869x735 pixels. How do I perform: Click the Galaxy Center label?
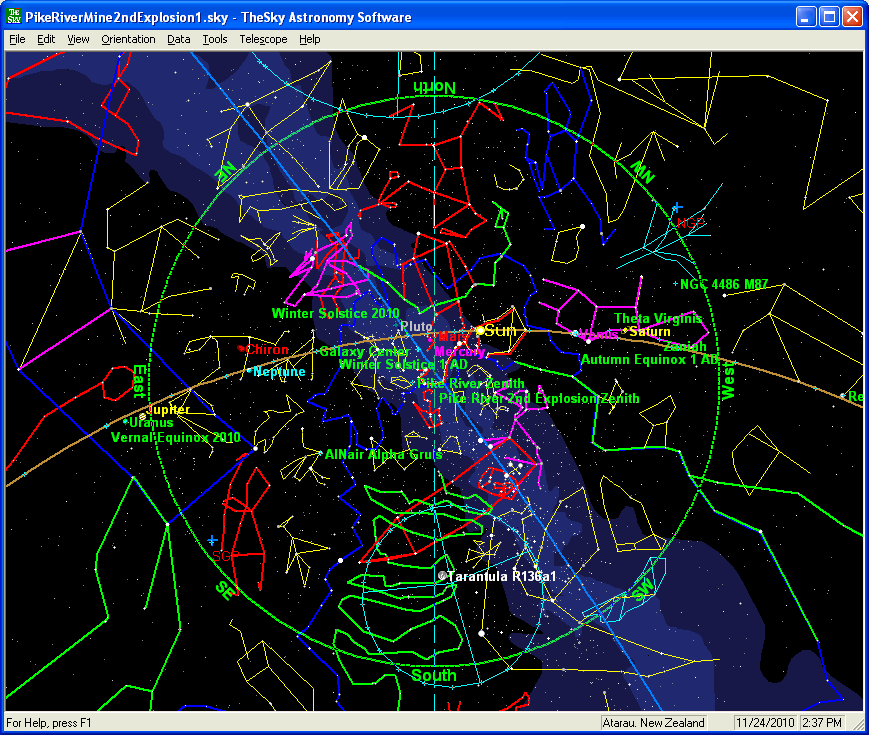coord(364,351)
